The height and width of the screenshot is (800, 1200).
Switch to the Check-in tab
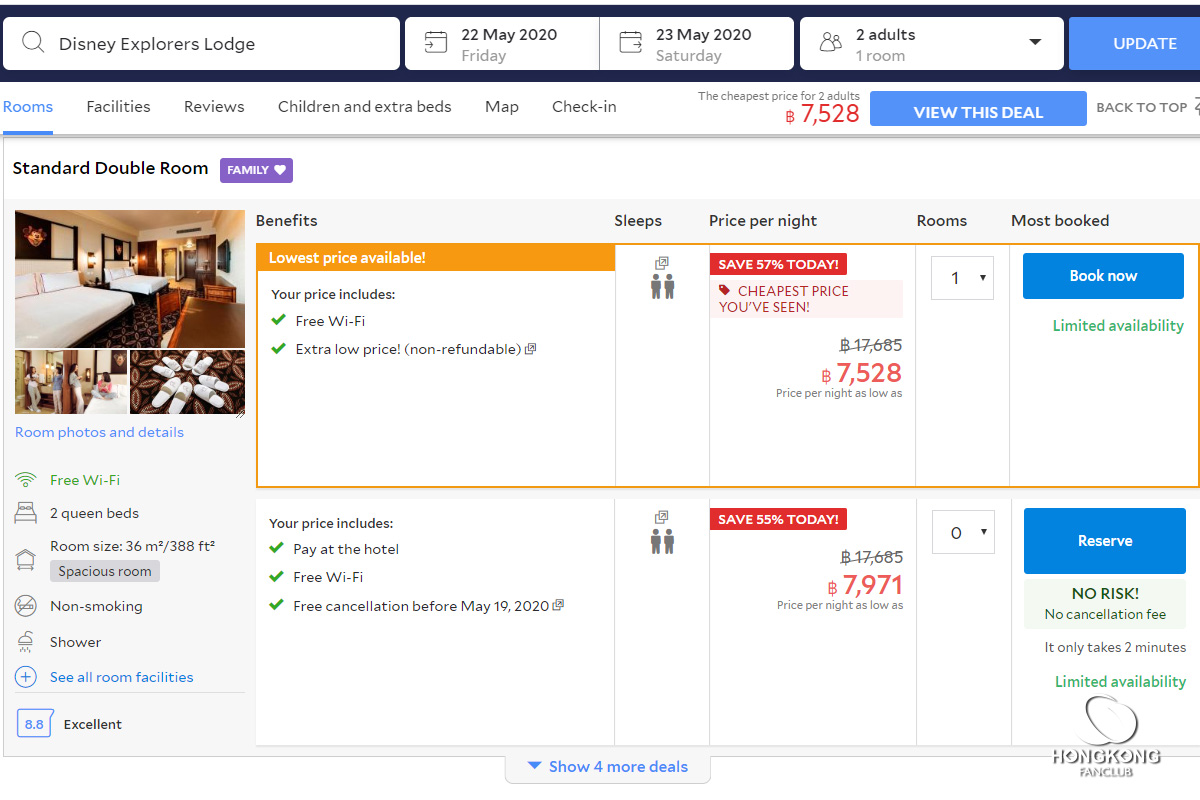click(584, 107)
